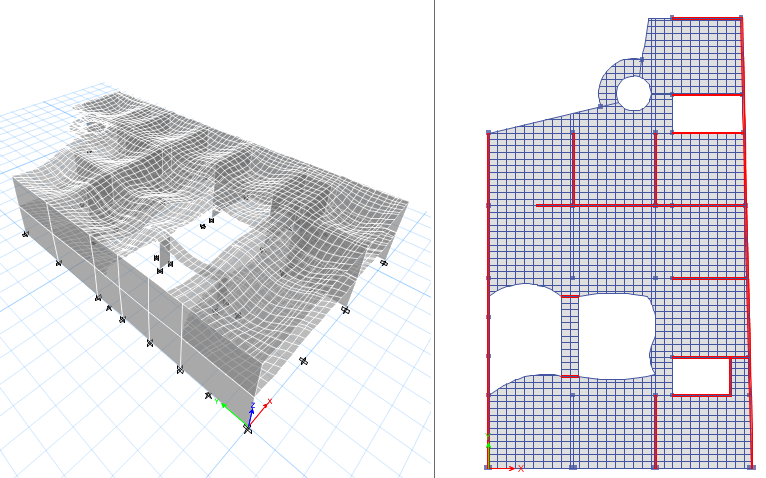Click the red X axis label in plan view
This screenshot has width=766, height=478.
(521, 468)
